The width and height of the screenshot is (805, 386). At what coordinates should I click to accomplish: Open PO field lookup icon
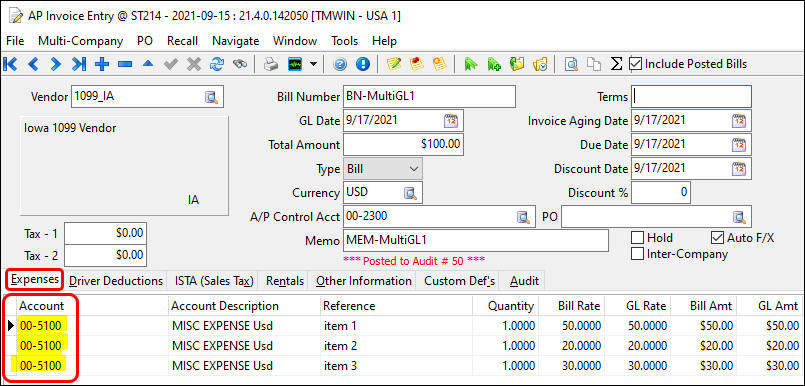pyautogui.click(x=739, y=217)
